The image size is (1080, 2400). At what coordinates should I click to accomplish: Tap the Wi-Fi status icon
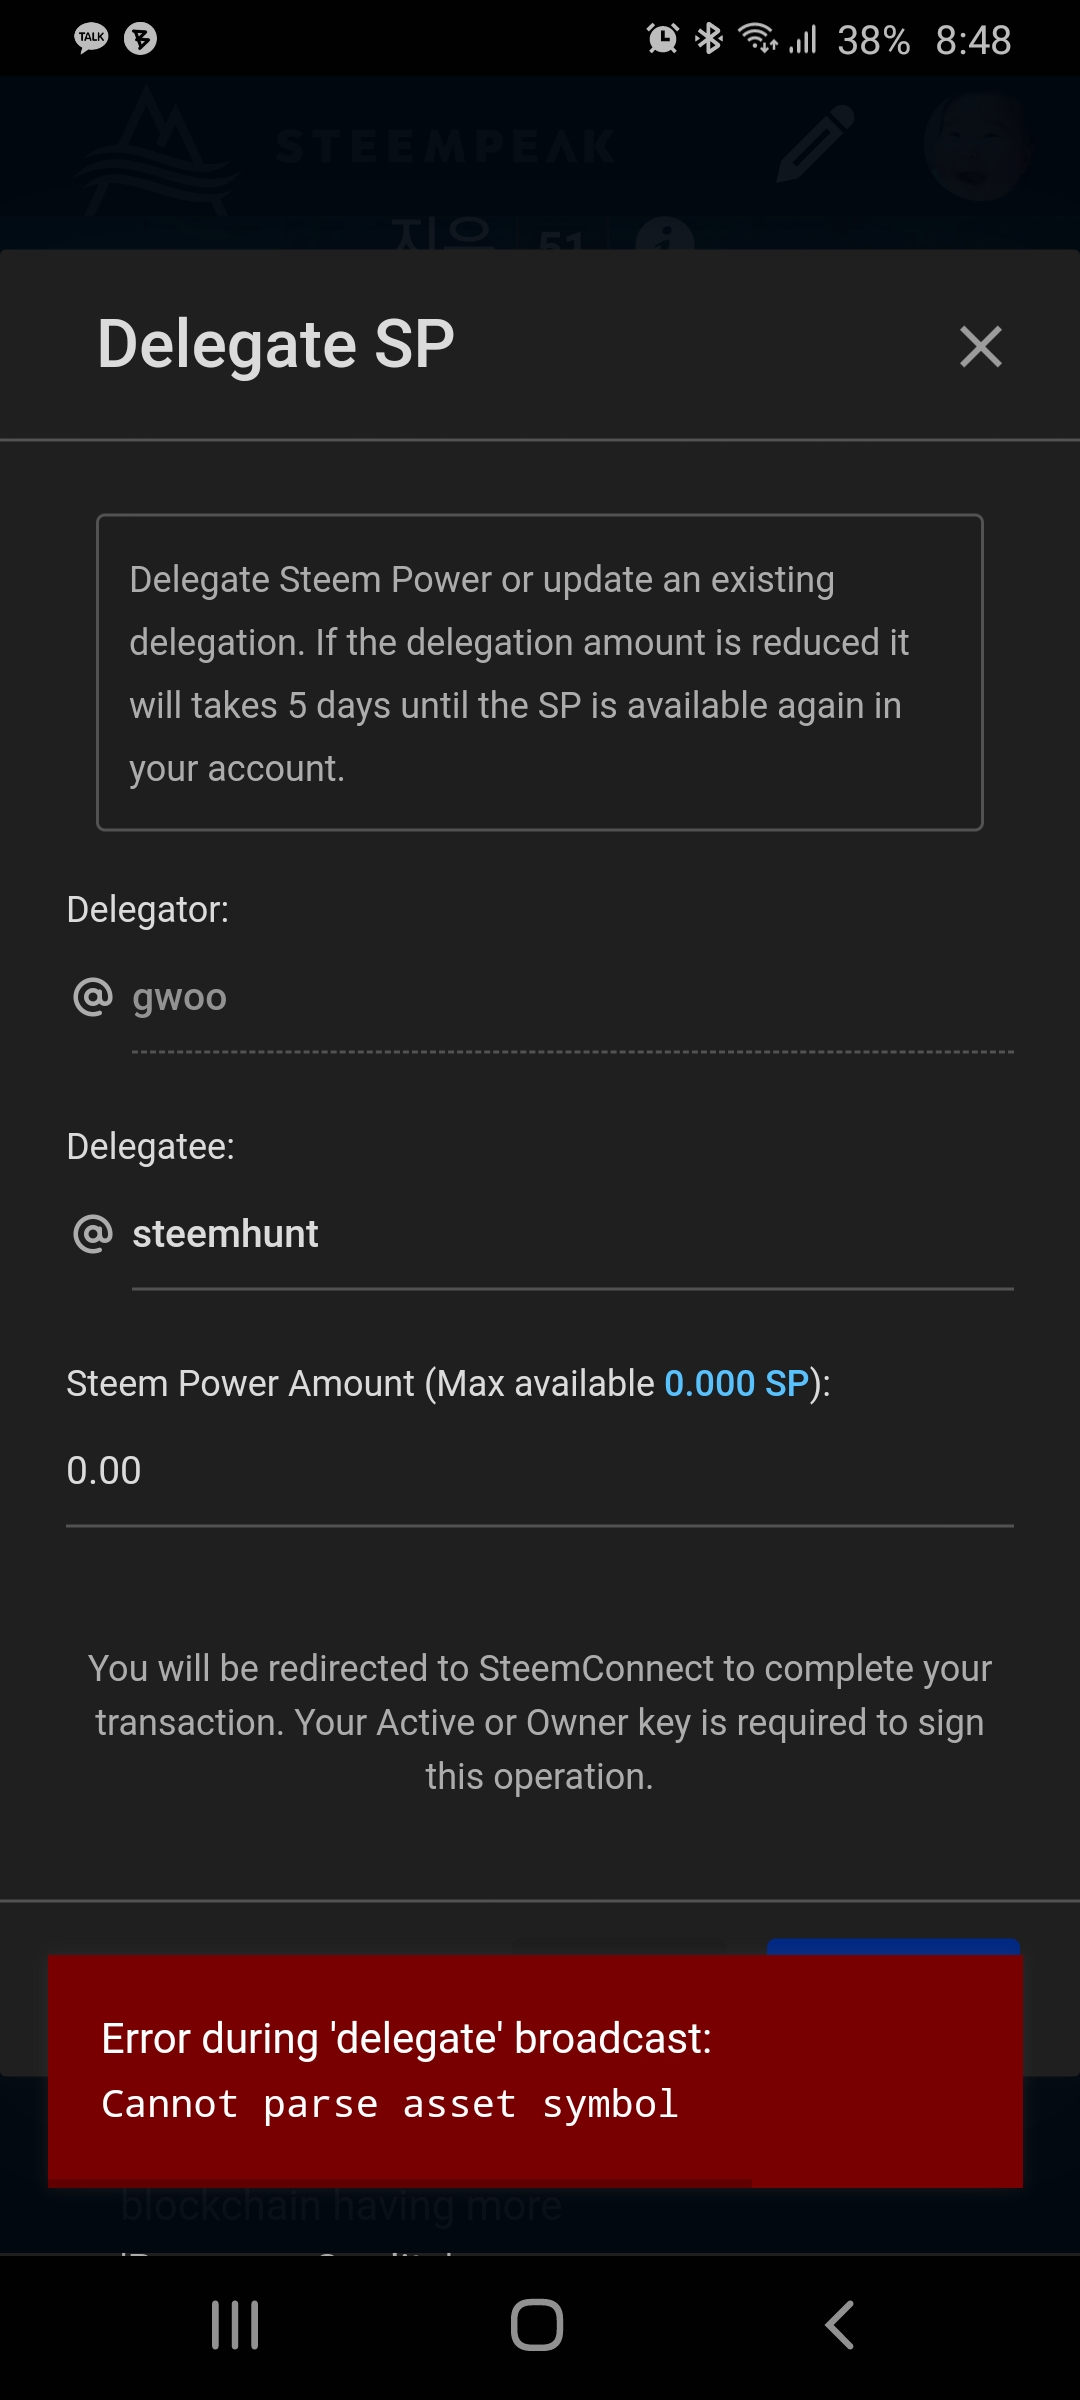click(757, 39)
